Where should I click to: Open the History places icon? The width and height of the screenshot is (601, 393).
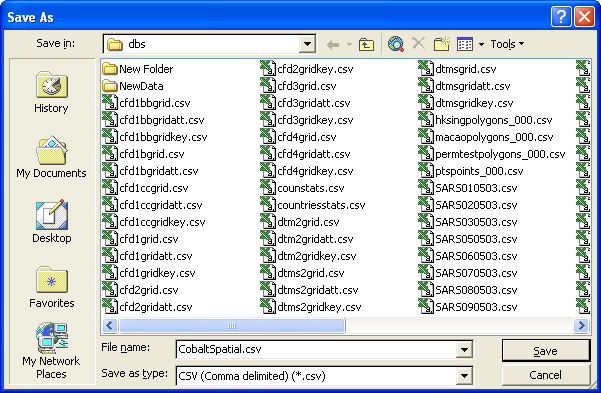coord(52,84)
